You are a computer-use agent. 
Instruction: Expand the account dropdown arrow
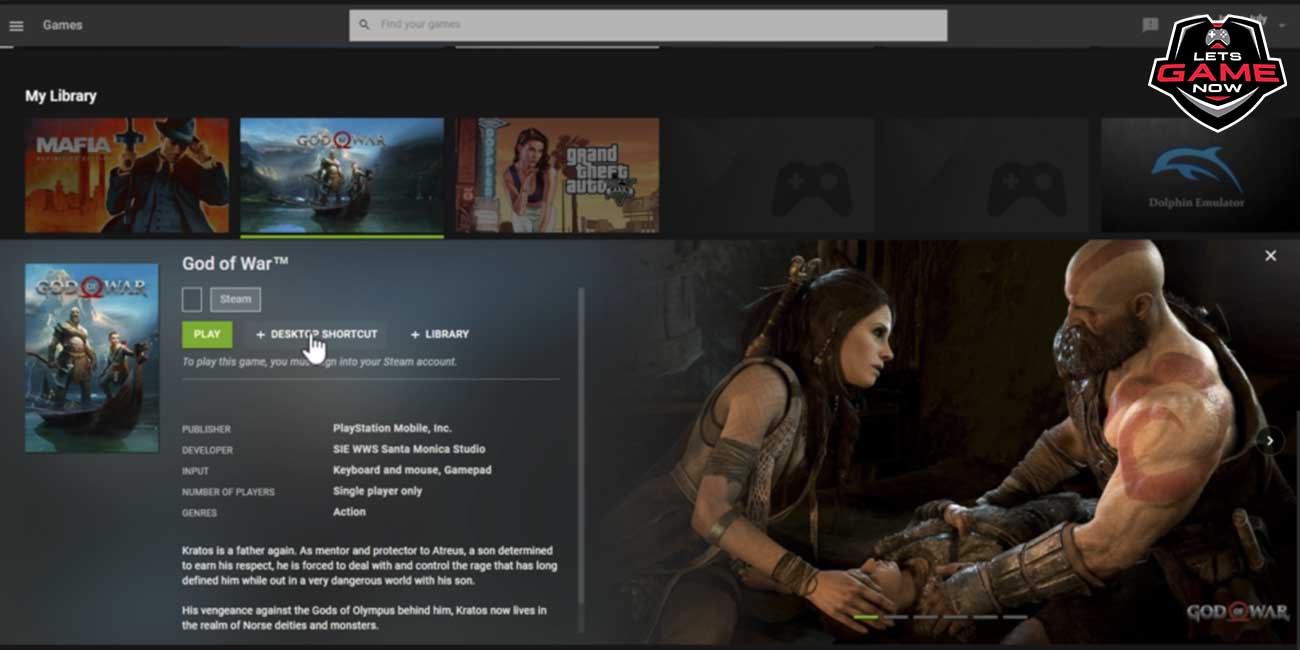[x=1282, y=25]
